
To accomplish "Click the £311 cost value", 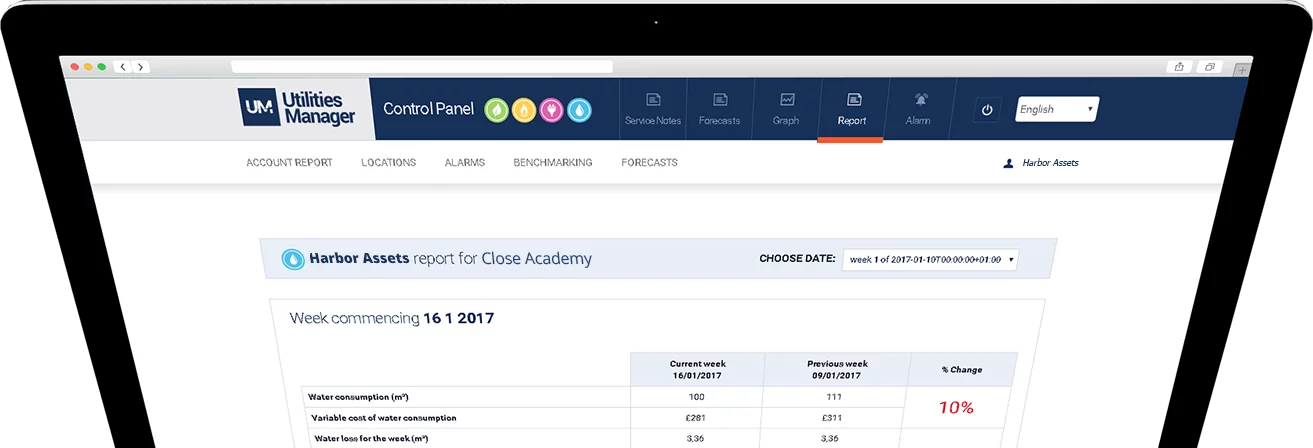I will 836,418.
